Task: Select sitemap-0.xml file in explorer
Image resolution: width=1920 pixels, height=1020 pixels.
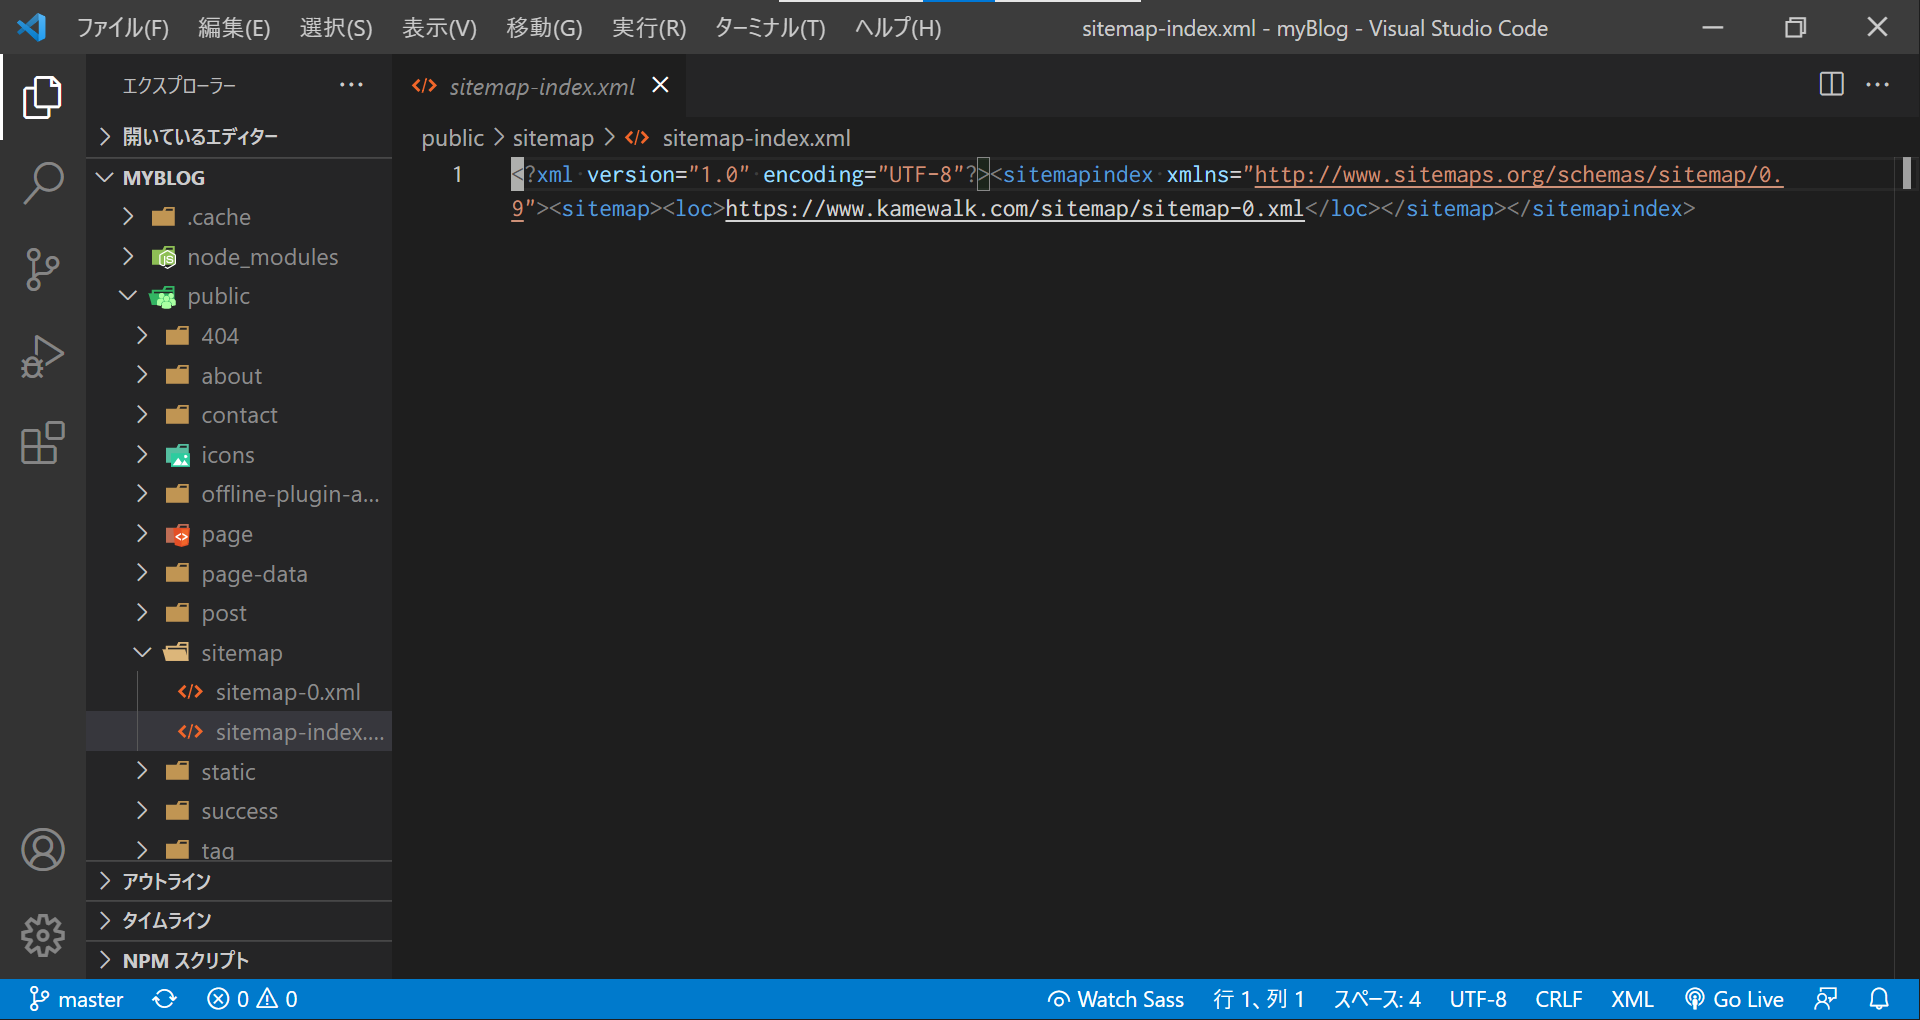Action: point(239,692)
